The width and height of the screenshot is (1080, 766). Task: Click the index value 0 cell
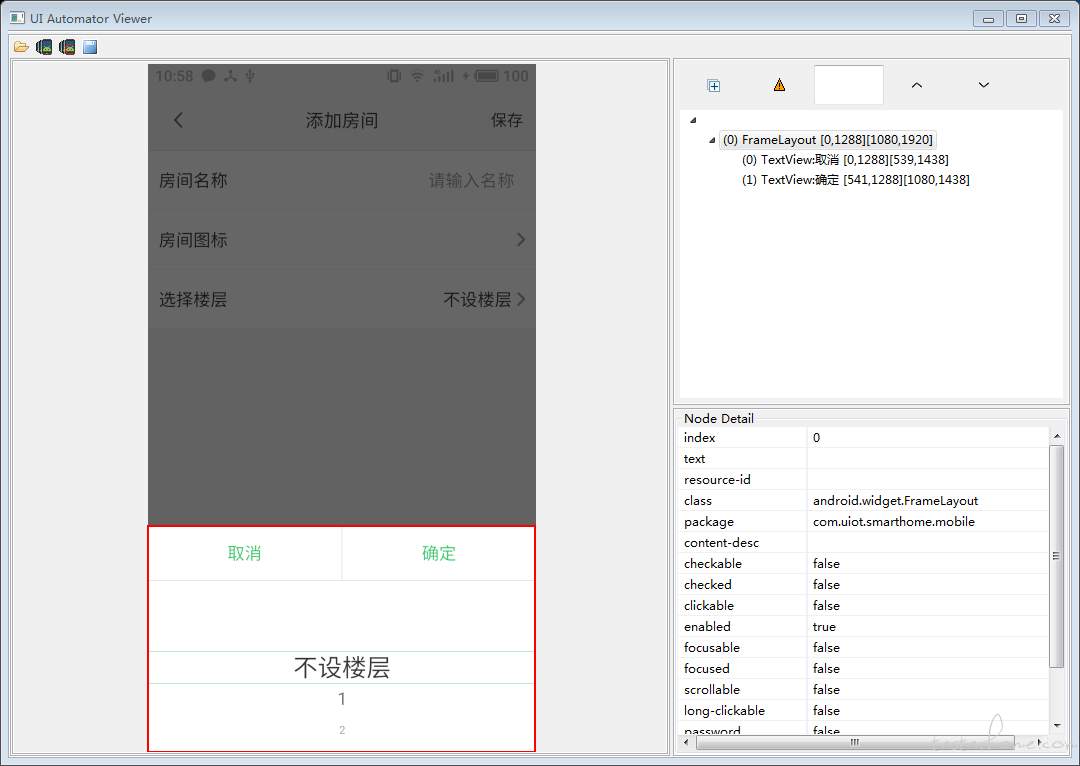pos(927,437)
